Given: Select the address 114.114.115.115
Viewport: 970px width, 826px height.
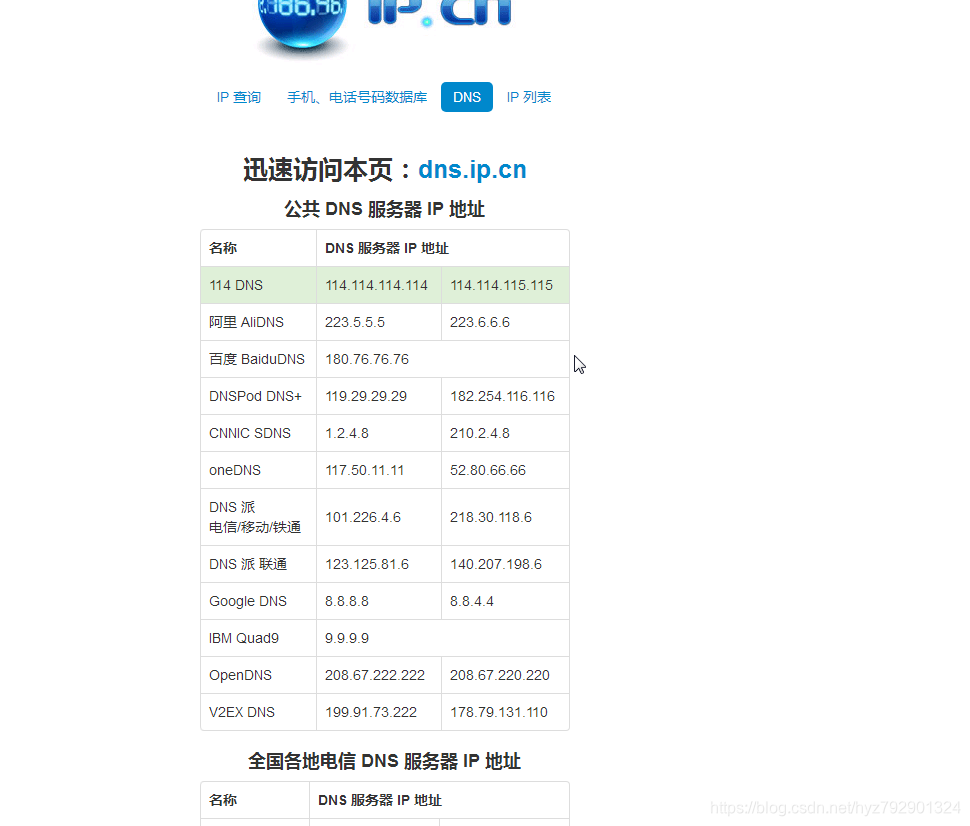Looking at the screenshot, I should 501,285.
